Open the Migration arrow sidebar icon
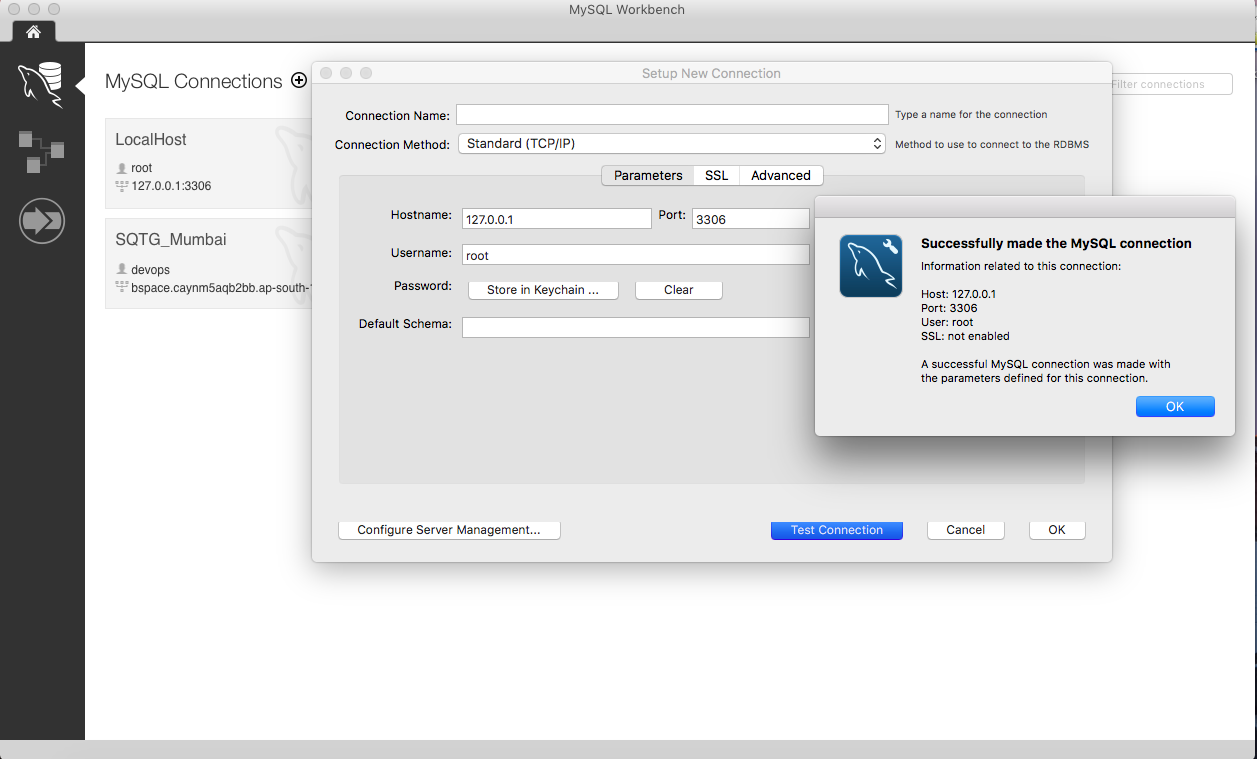 [41, 221]
